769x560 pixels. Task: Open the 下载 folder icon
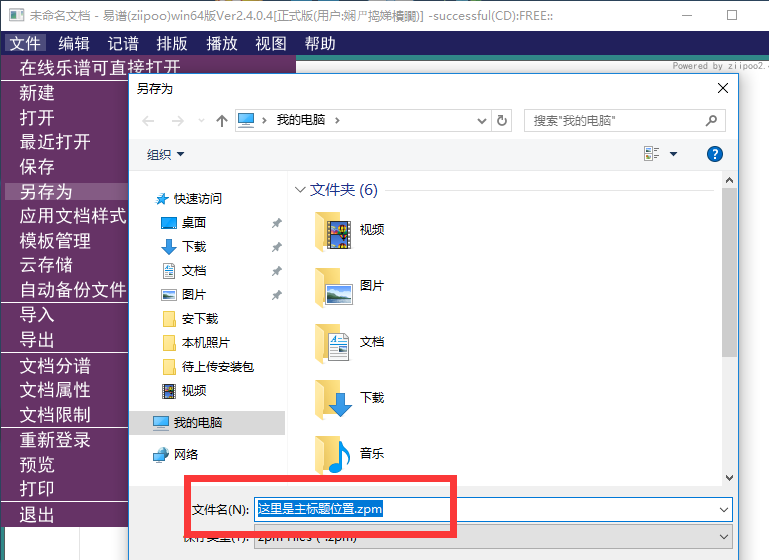333,399
